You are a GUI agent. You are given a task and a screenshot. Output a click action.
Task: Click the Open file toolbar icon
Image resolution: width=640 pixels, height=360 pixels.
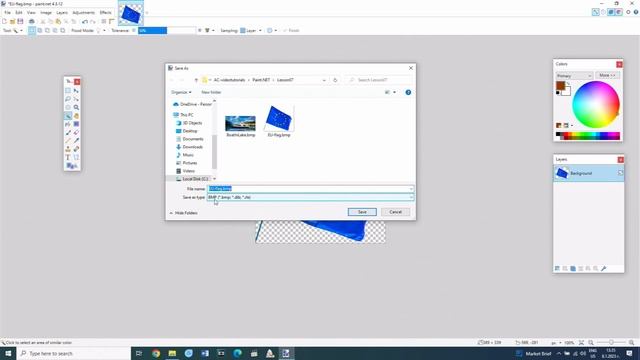click(x=12, y=21)
